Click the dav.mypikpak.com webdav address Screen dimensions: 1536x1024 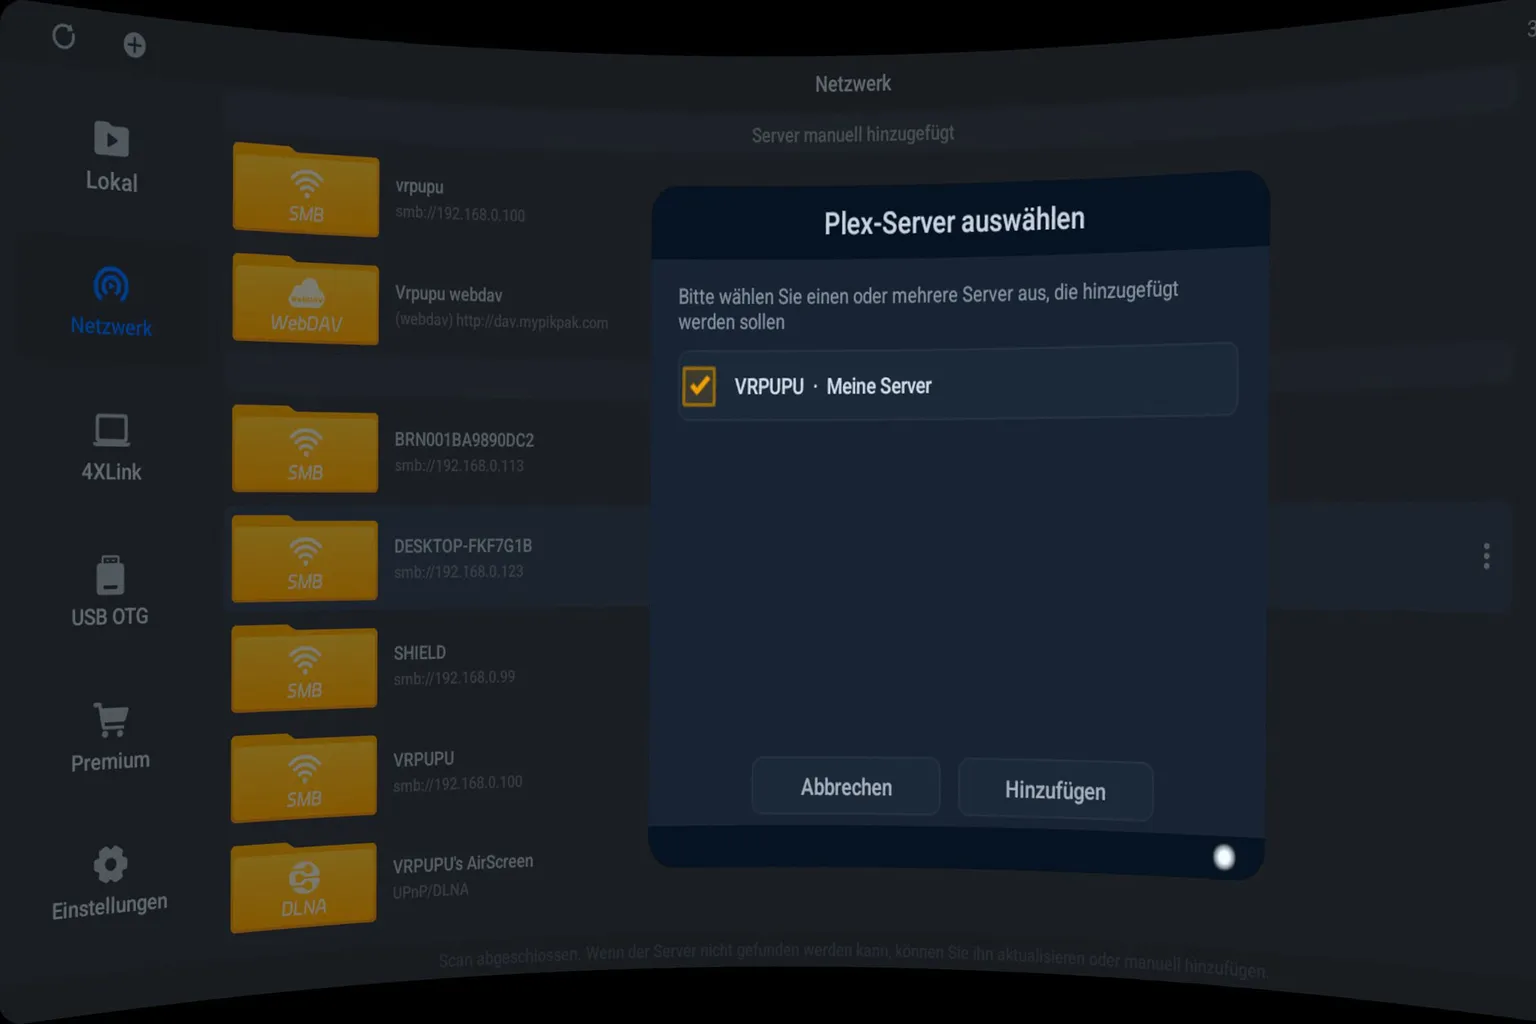(x=501, y=321)
